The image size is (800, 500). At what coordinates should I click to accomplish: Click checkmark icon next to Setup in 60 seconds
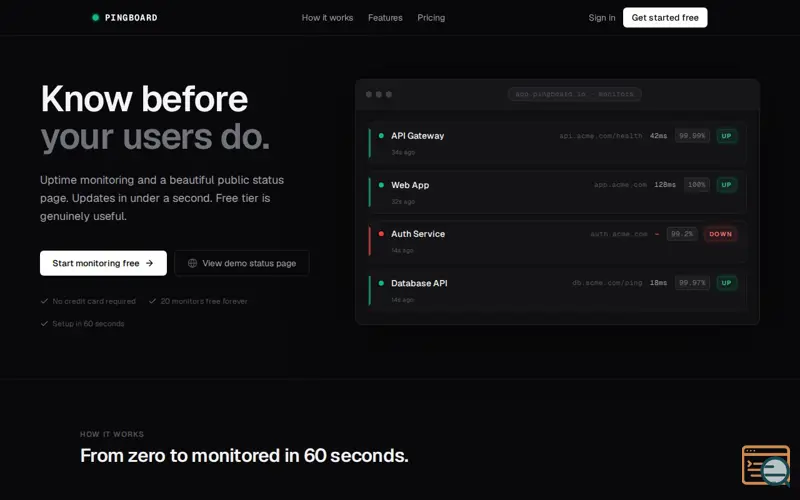(x=44, y=323)
